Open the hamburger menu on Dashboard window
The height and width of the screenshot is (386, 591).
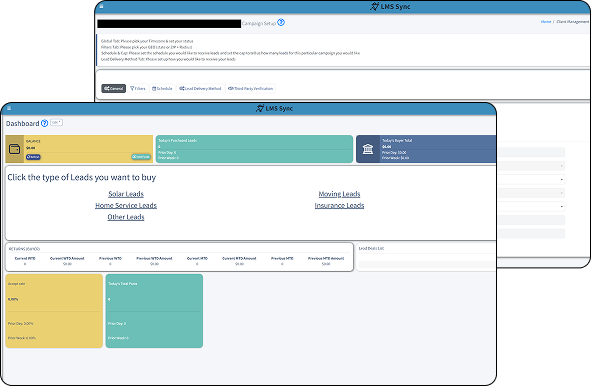point(9,109)
